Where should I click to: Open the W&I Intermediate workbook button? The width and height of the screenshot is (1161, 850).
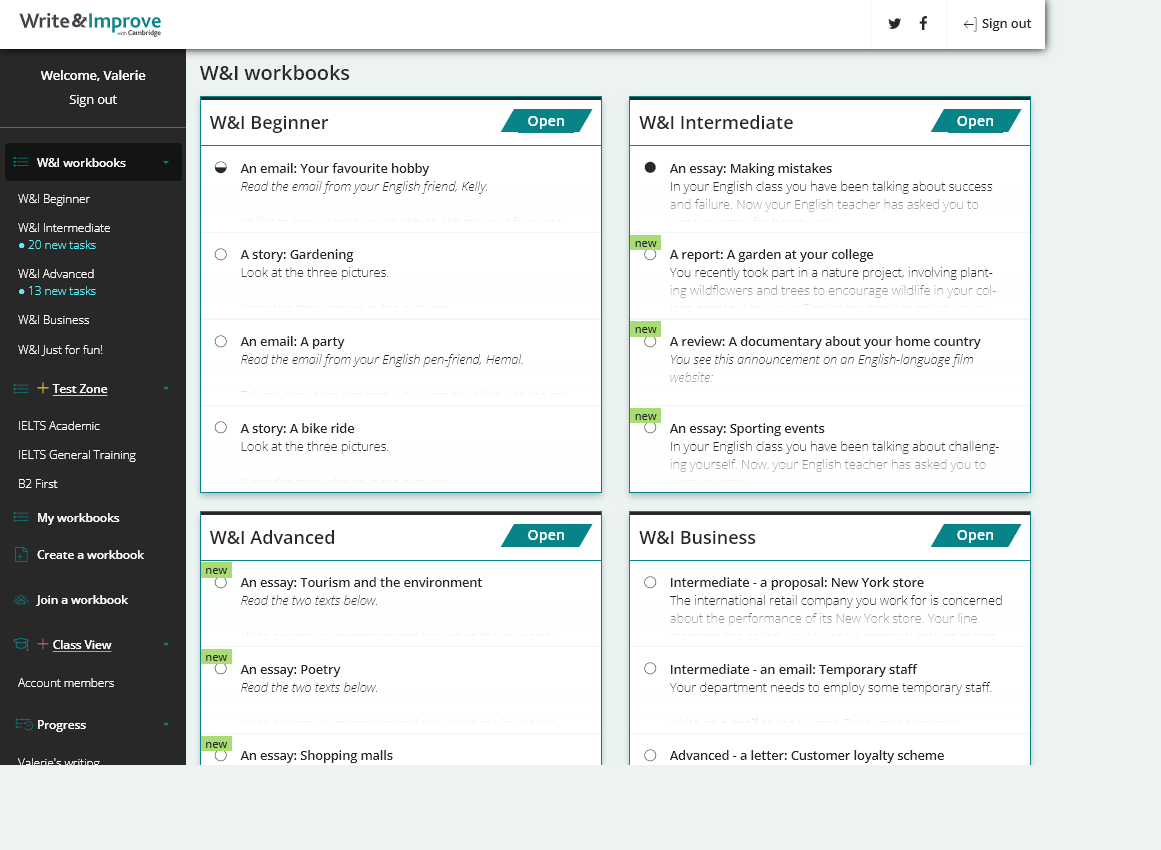pos(975,121)
